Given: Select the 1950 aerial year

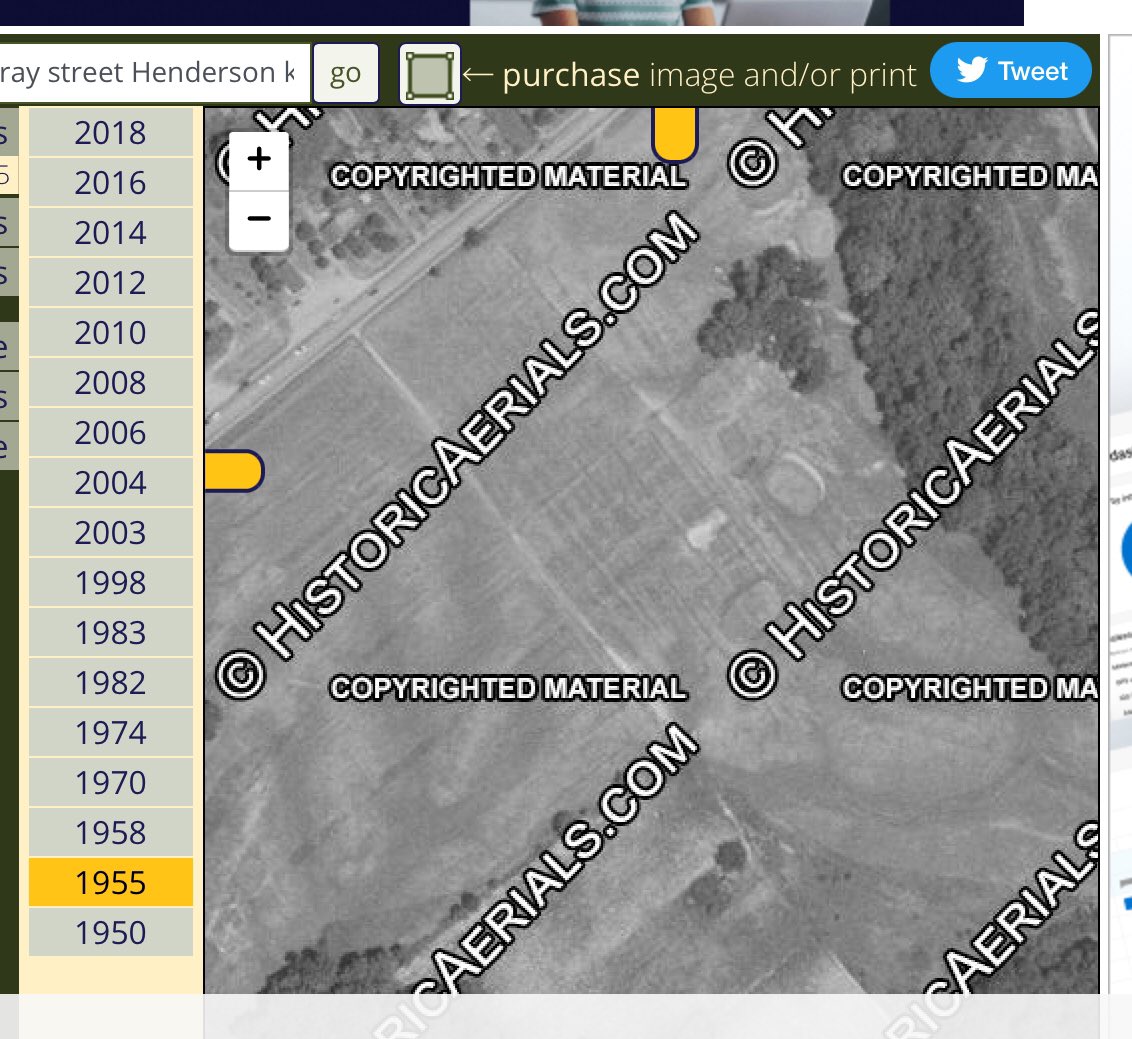Looking at the screenshot, I should pyautogui.click(x=110, y=932).
